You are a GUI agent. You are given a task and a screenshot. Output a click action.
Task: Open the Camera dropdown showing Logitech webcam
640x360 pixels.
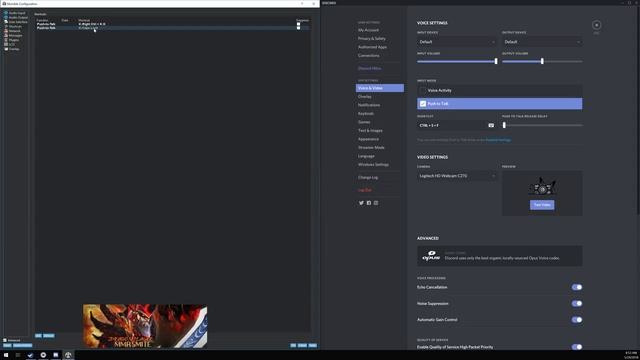tap(457, 176)
